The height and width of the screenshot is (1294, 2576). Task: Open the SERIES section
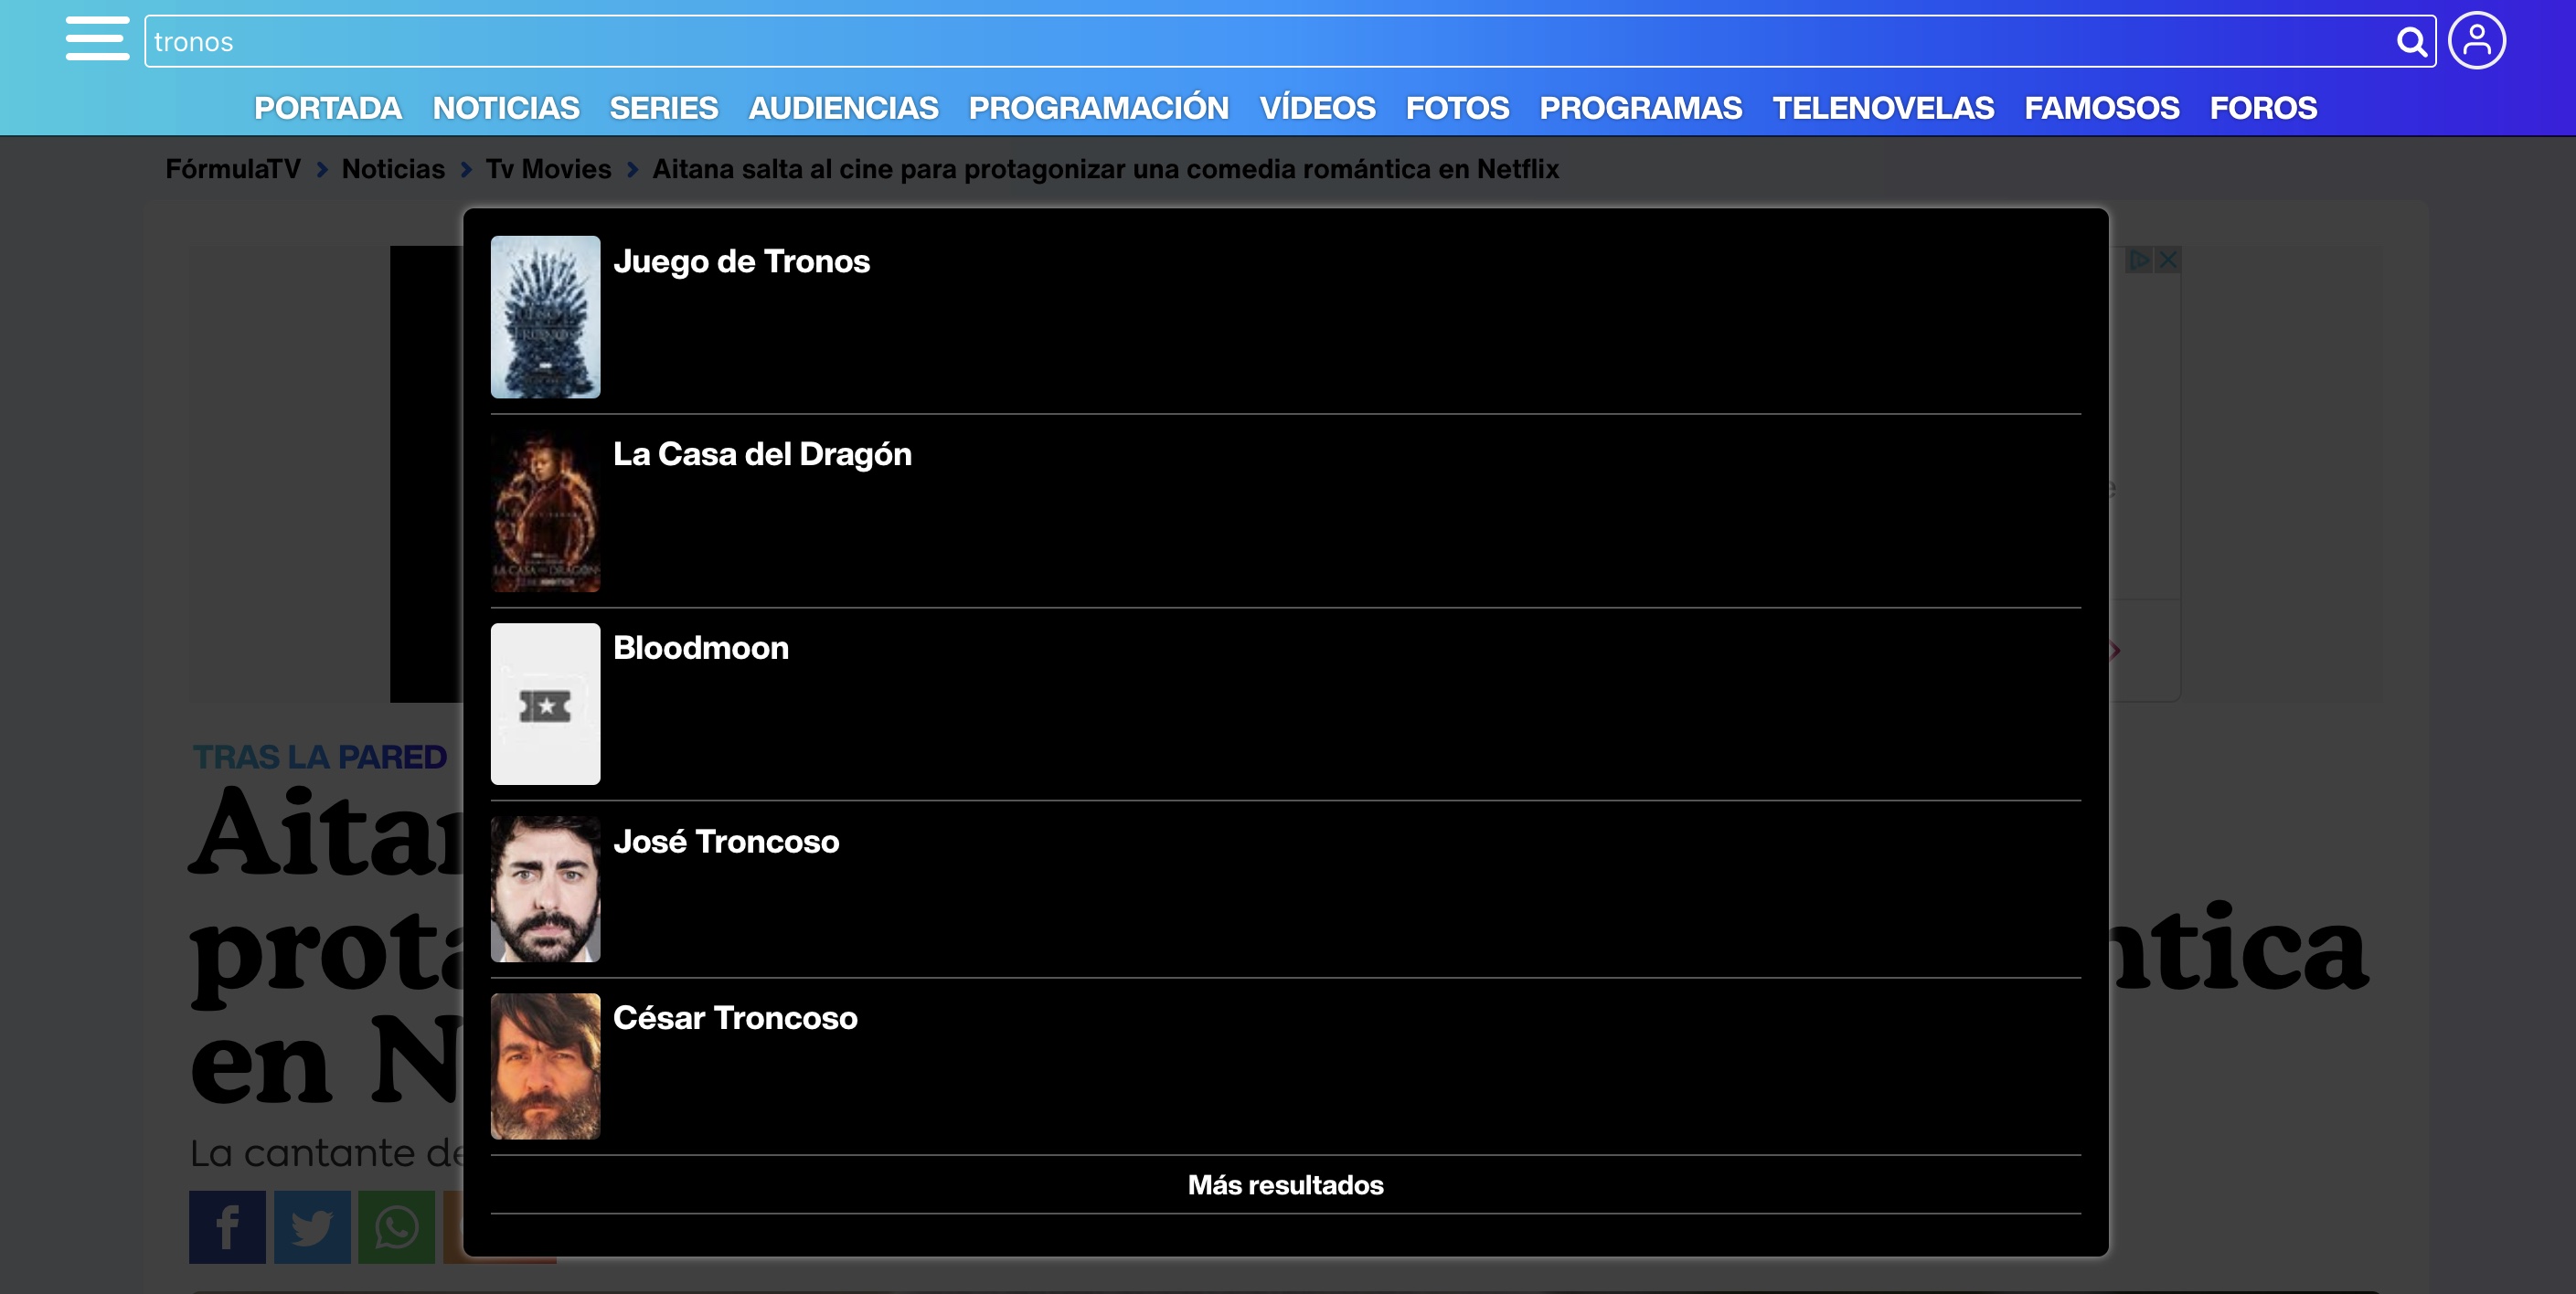(x=664, y=108)
